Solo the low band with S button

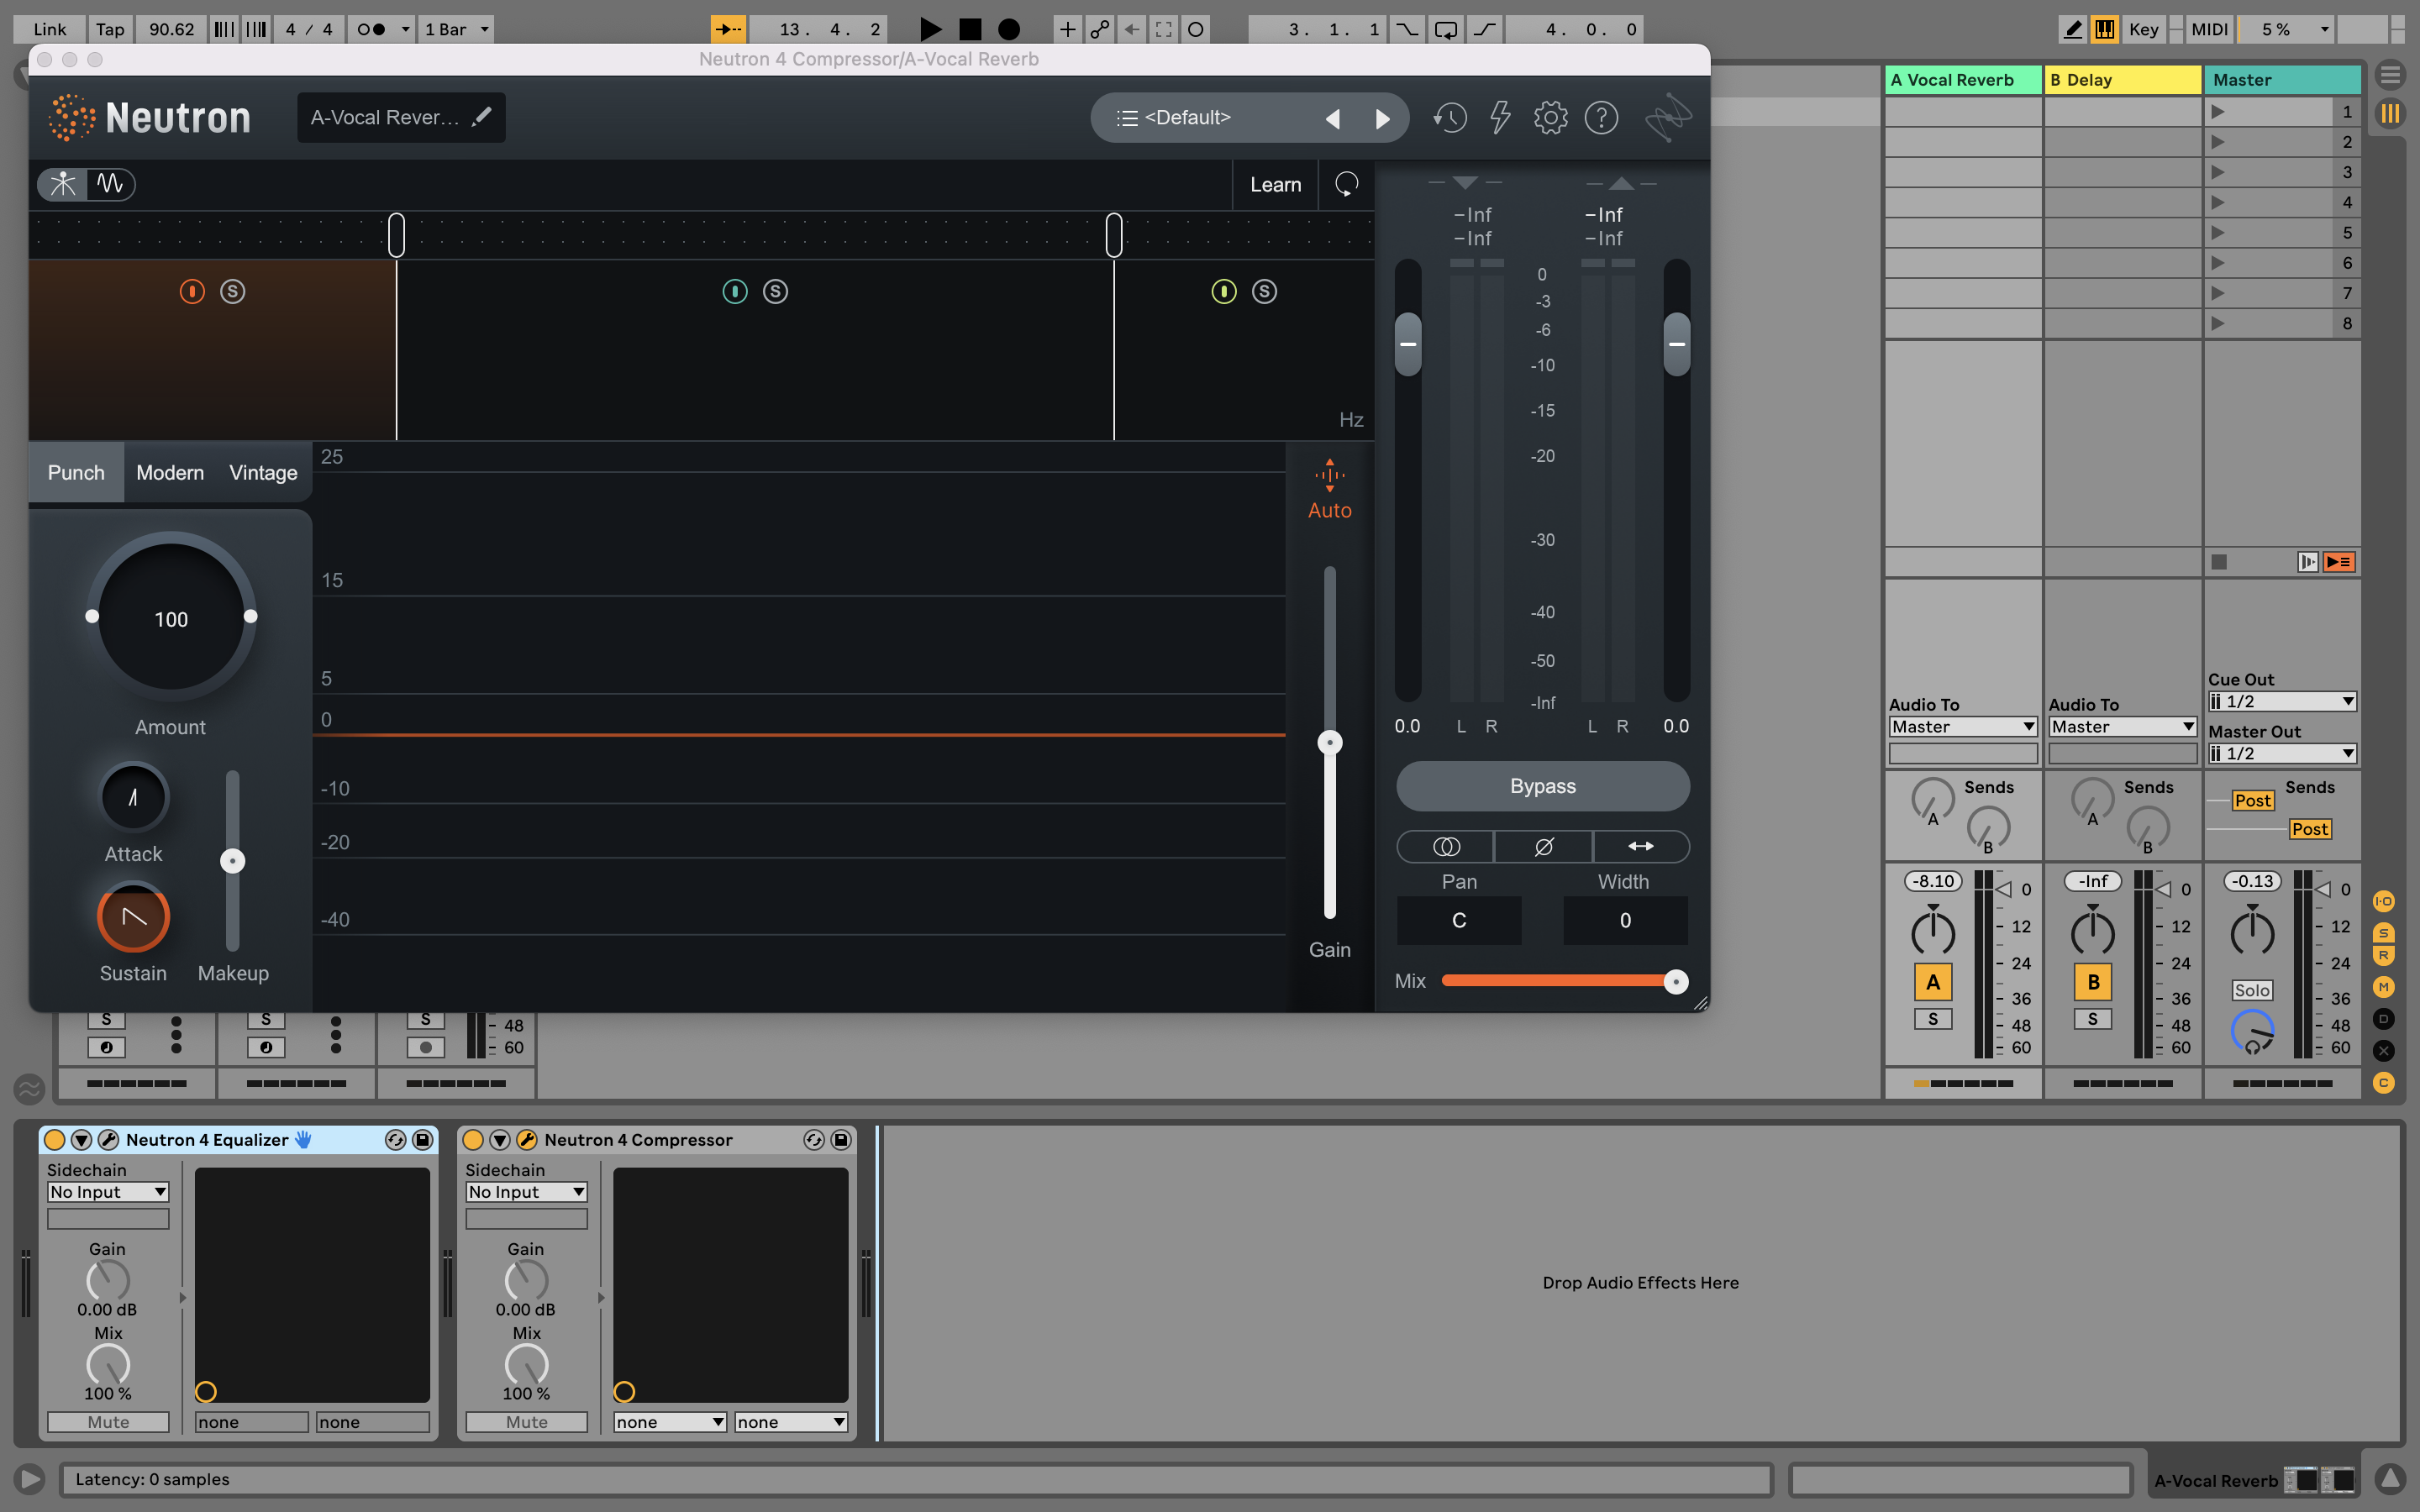[x=232, y=292]
